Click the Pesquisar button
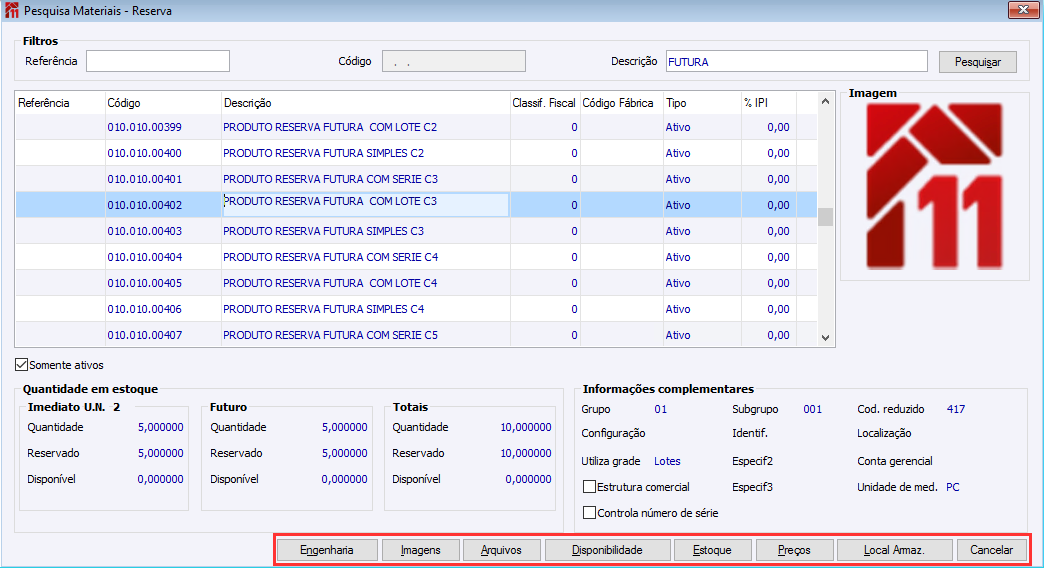The width and height of the screenshot is (1044, 568). coord(977,62)
